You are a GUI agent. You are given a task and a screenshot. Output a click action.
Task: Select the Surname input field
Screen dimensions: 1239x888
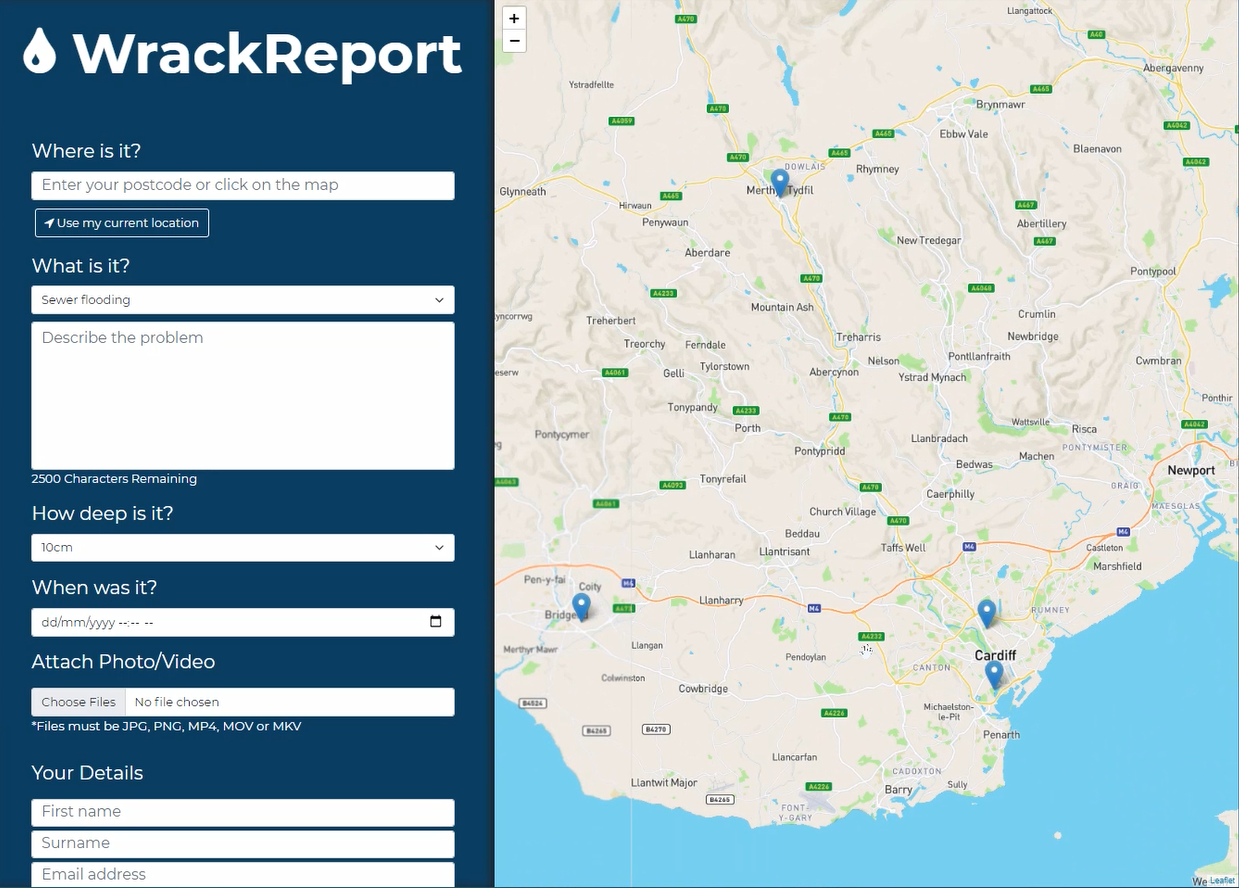243,843
